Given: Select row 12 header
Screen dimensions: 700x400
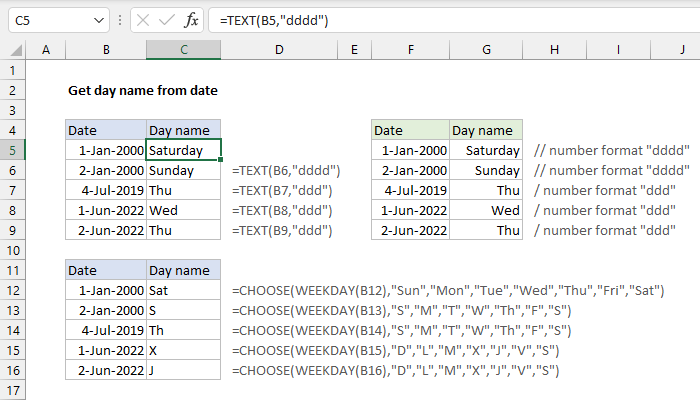Looking at the screenshot, I should tap(13, 290).
